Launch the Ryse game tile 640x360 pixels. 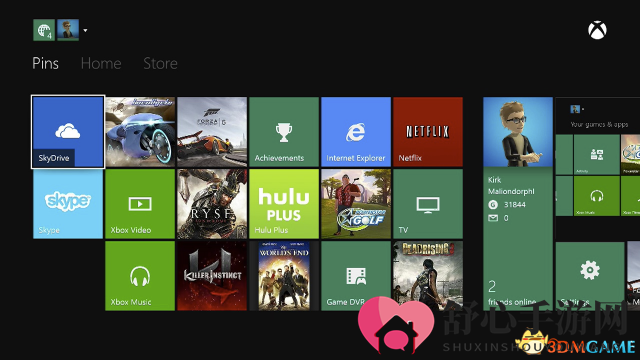[x=212, y=204]
